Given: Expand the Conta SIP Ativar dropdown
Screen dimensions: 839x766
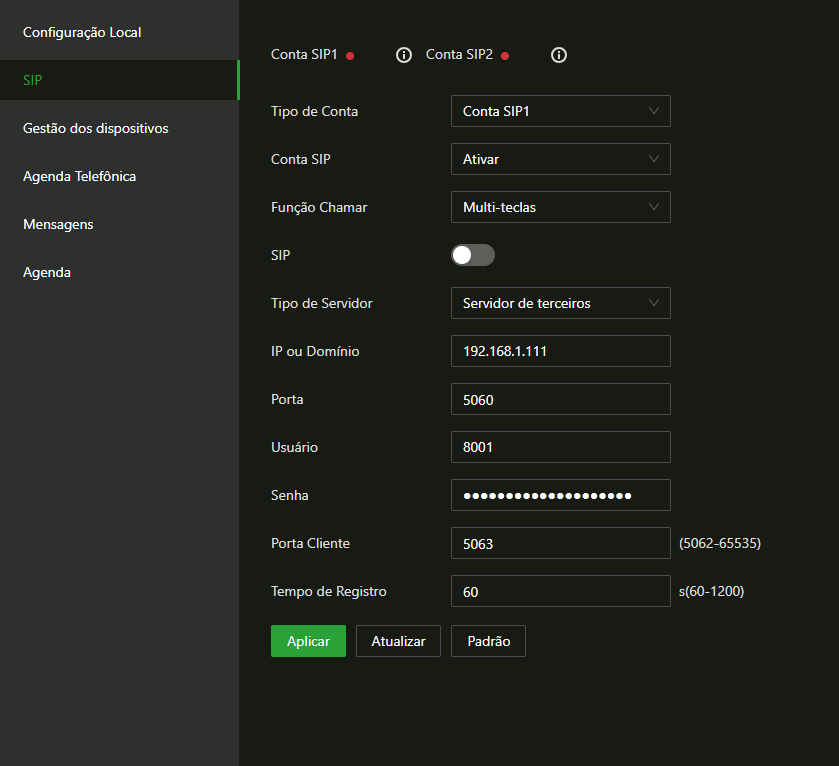Looking at the screenshot, I should click(x=561, y=159).
